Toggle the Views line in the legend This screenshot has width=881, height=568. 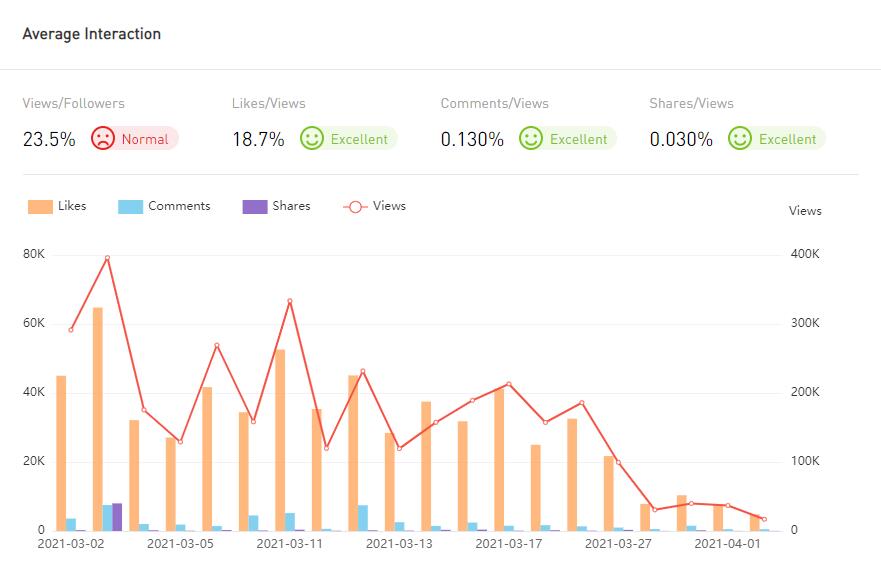coord(375,206)
